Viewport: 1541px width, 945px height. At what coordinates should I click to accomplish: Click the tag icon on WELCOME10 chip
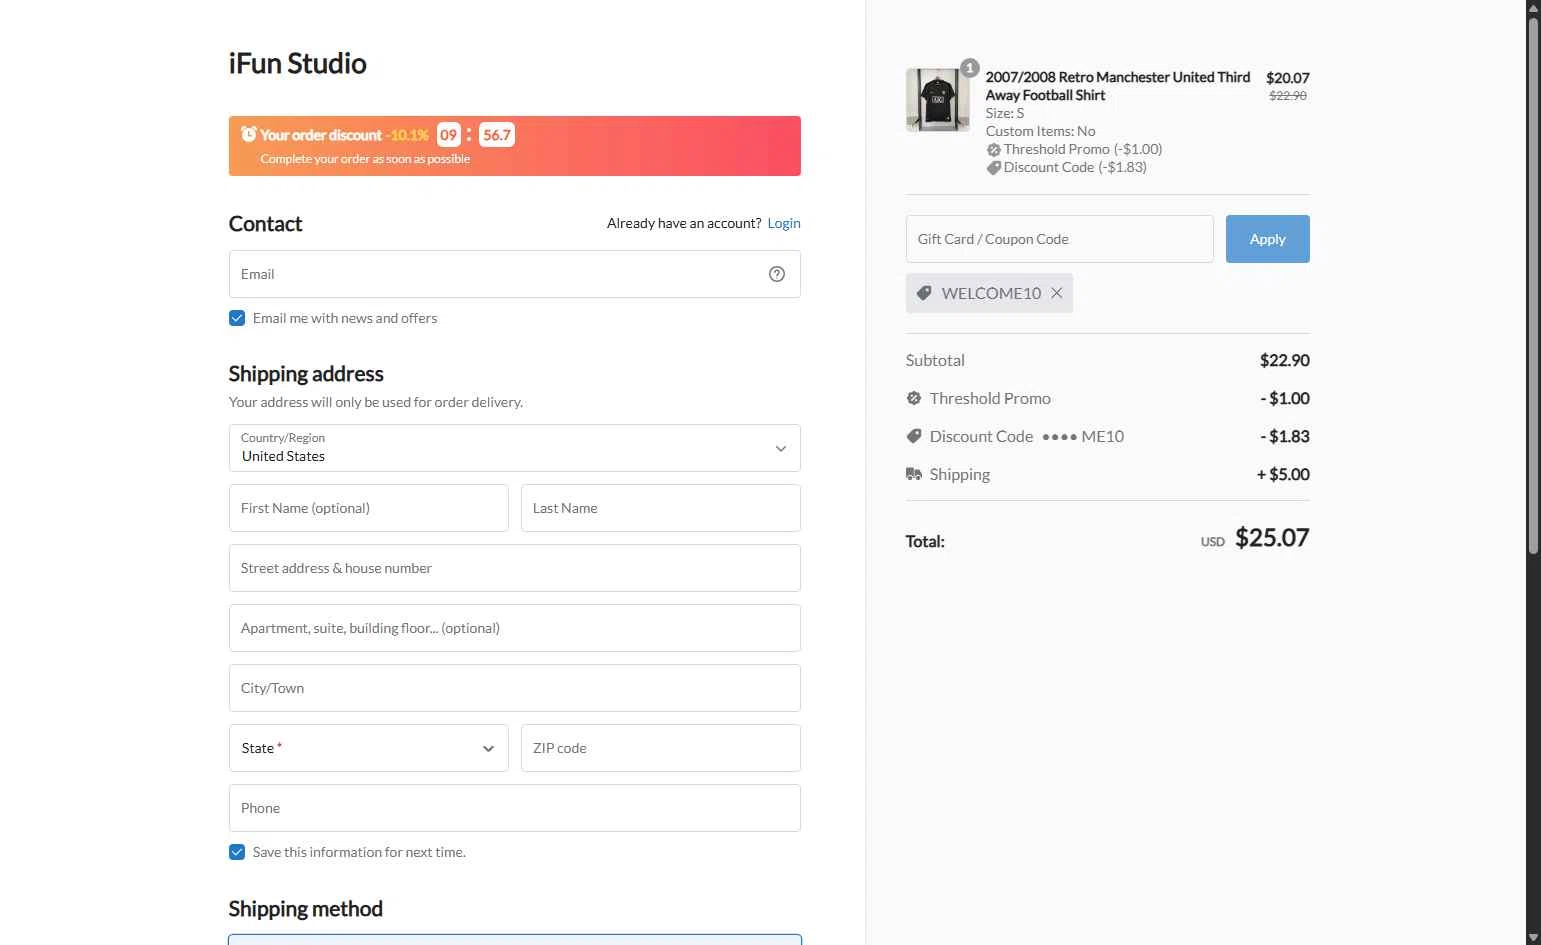pos(924,293)
